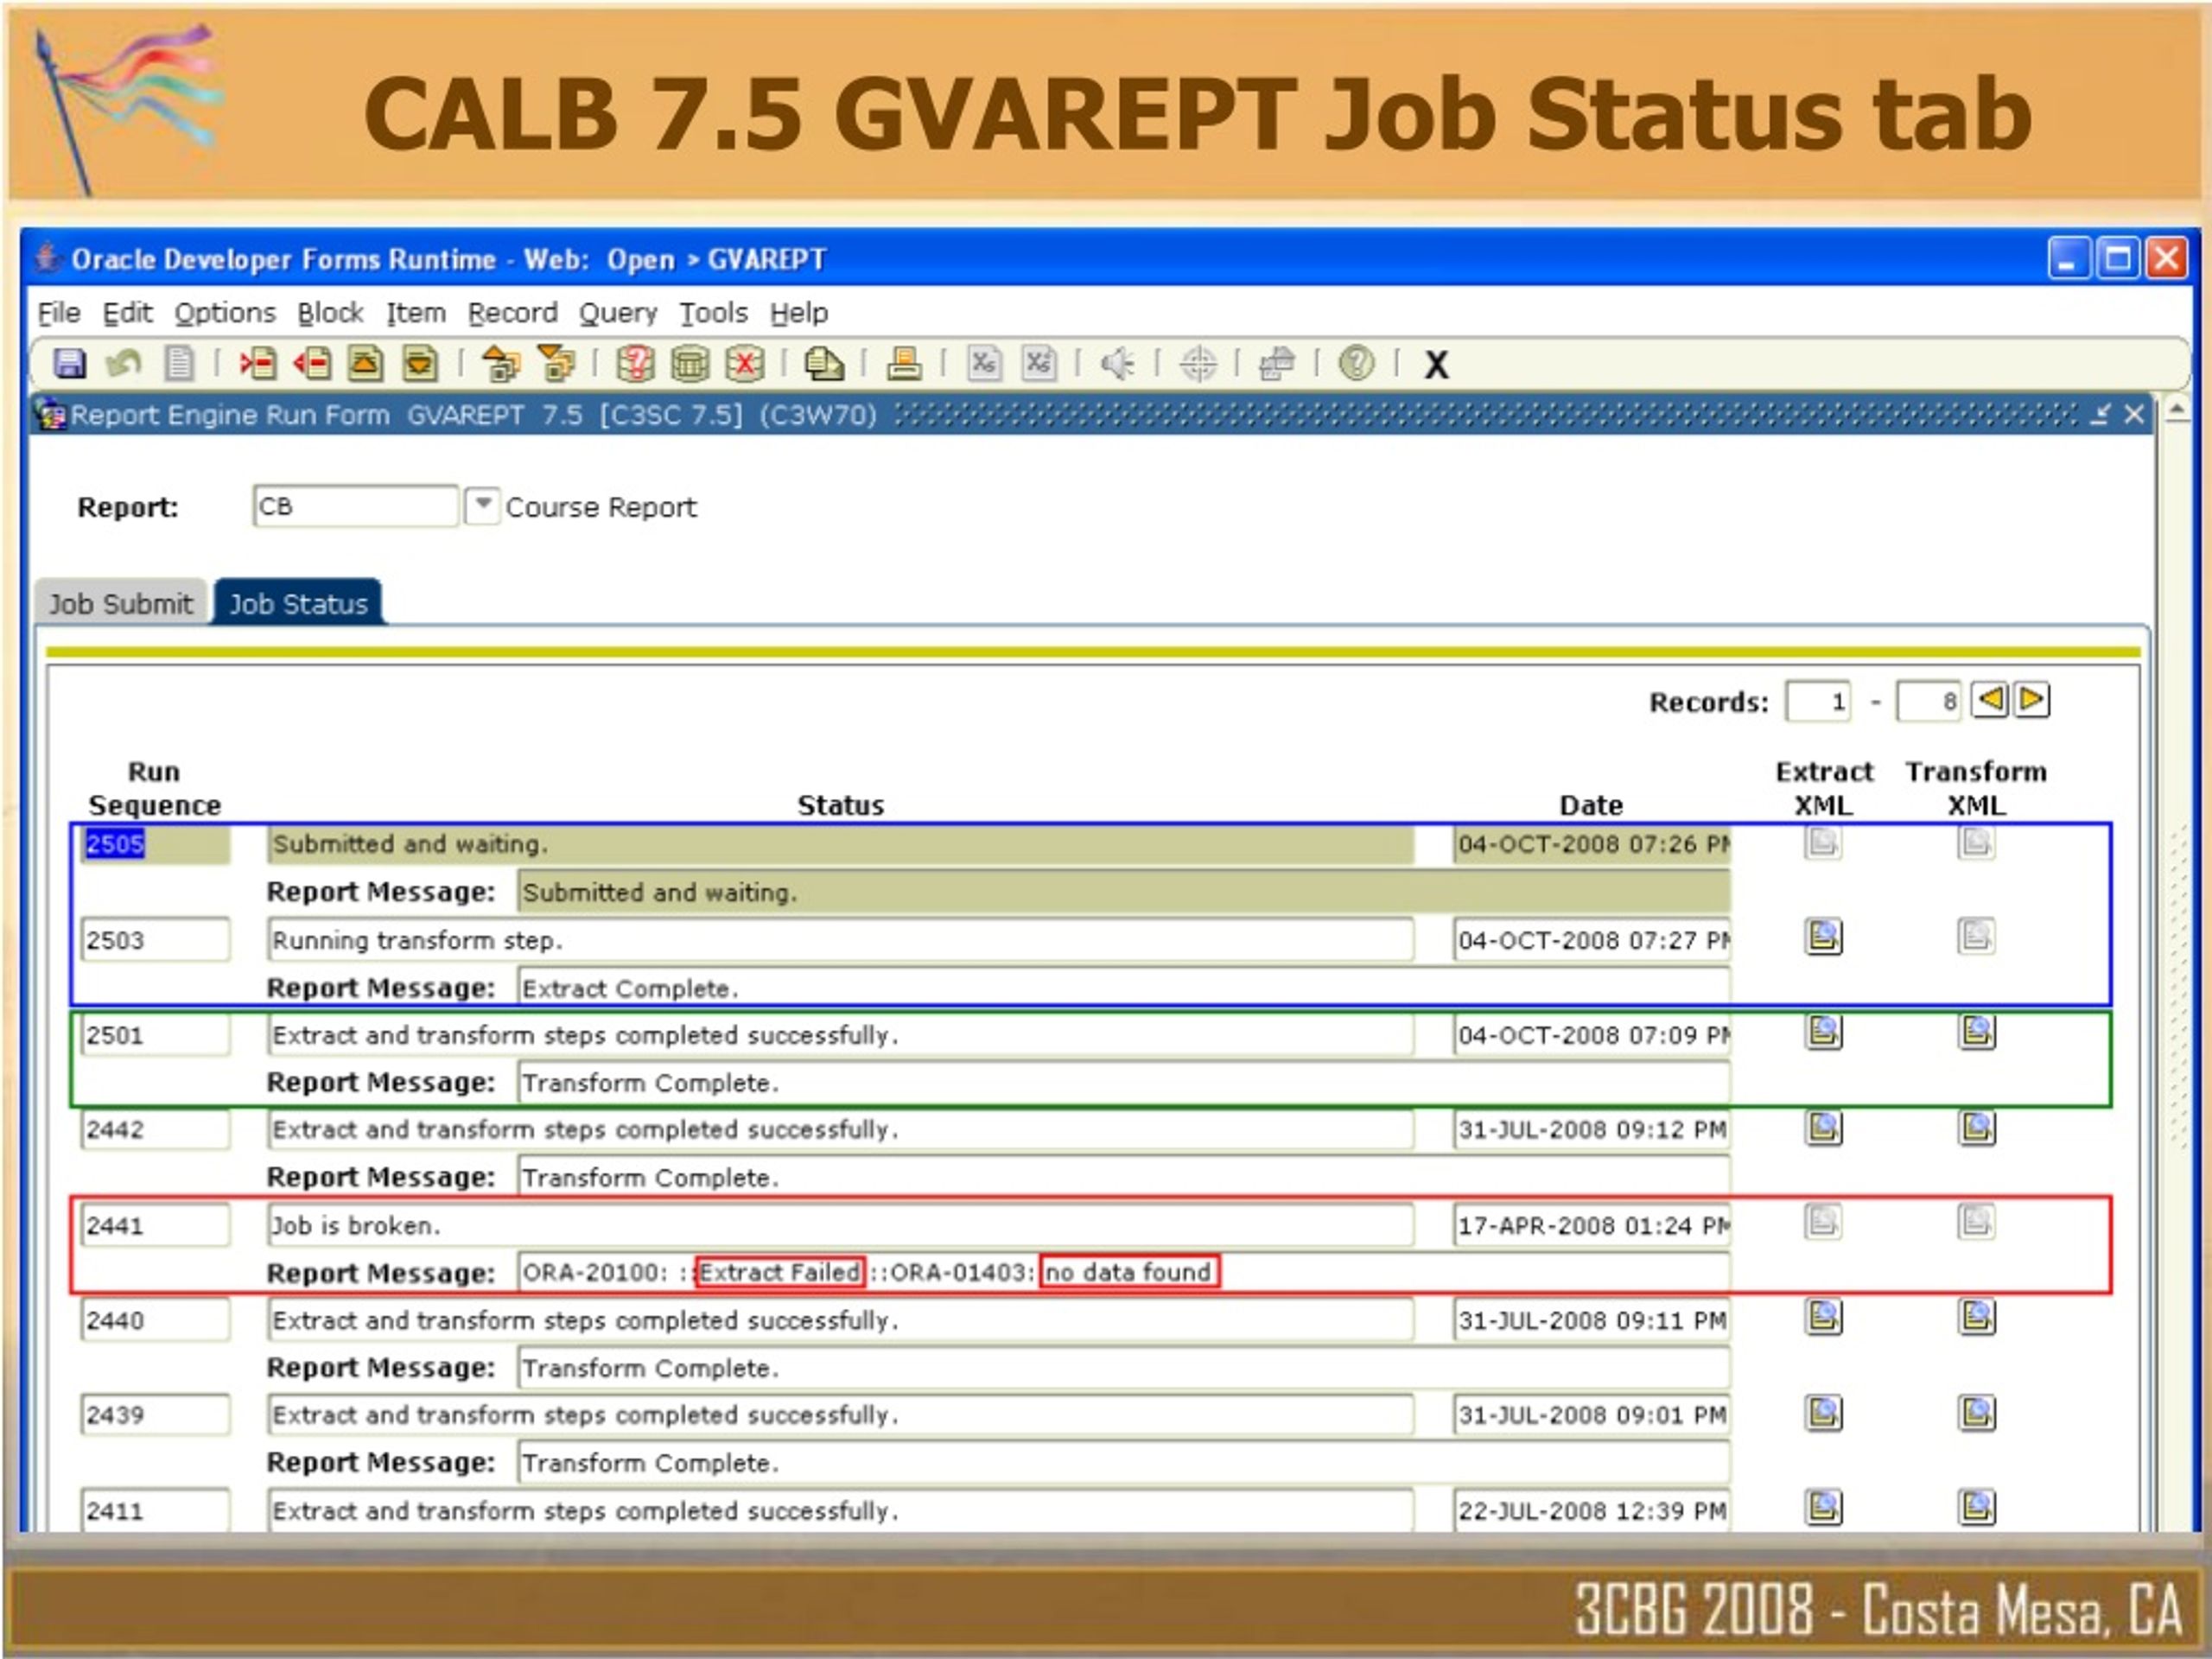Image resolution: width=2212 pixels, height=1659 pixels.
Task: Click date field 17-APR-2008 01:24 PM
Action: [x=1592, y=1225]
